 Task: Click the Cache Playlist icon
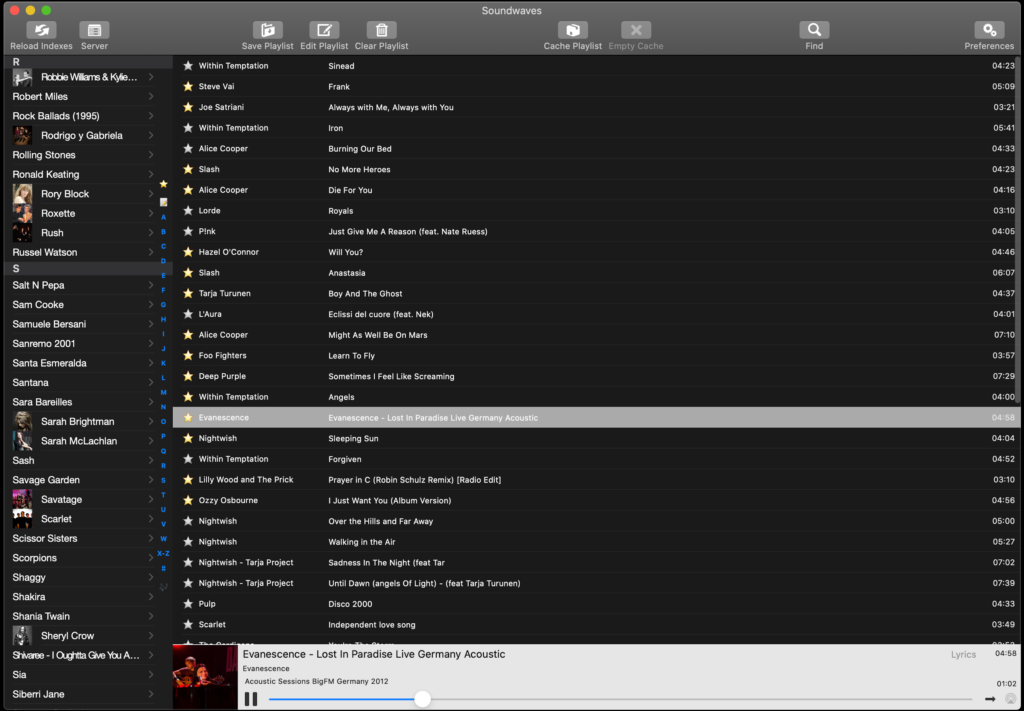pos(572,31)
